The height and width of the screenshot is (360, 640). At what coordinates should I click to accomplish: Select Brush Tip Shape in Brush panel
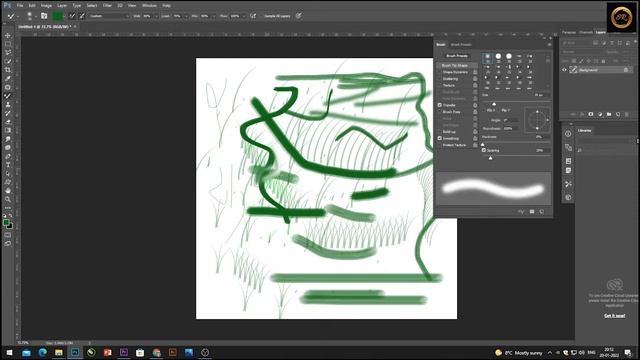(x=458, y=65)
